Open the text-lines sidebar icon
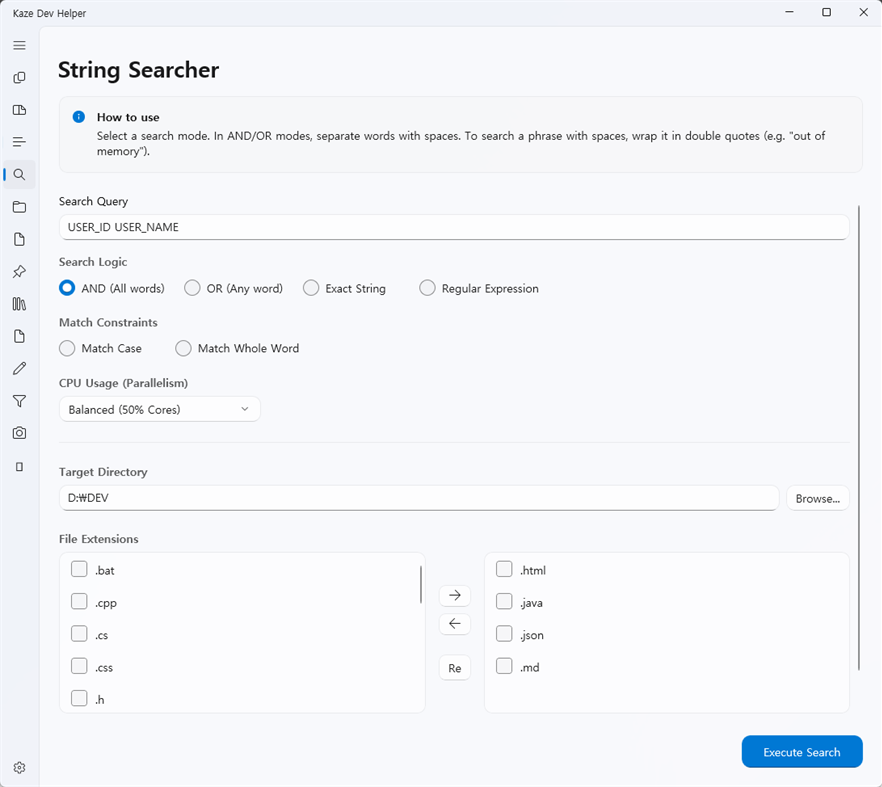Viewport: 882px width, 787px height. point(19,142)
